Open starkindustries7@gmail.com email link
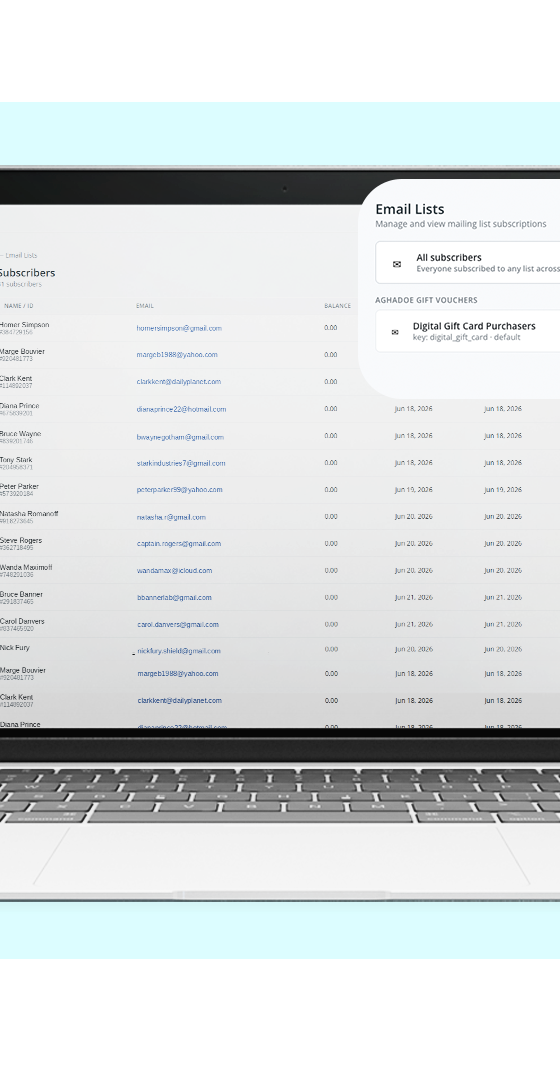This screenshot has width=560, height=1080. click(x=181, y=464)
